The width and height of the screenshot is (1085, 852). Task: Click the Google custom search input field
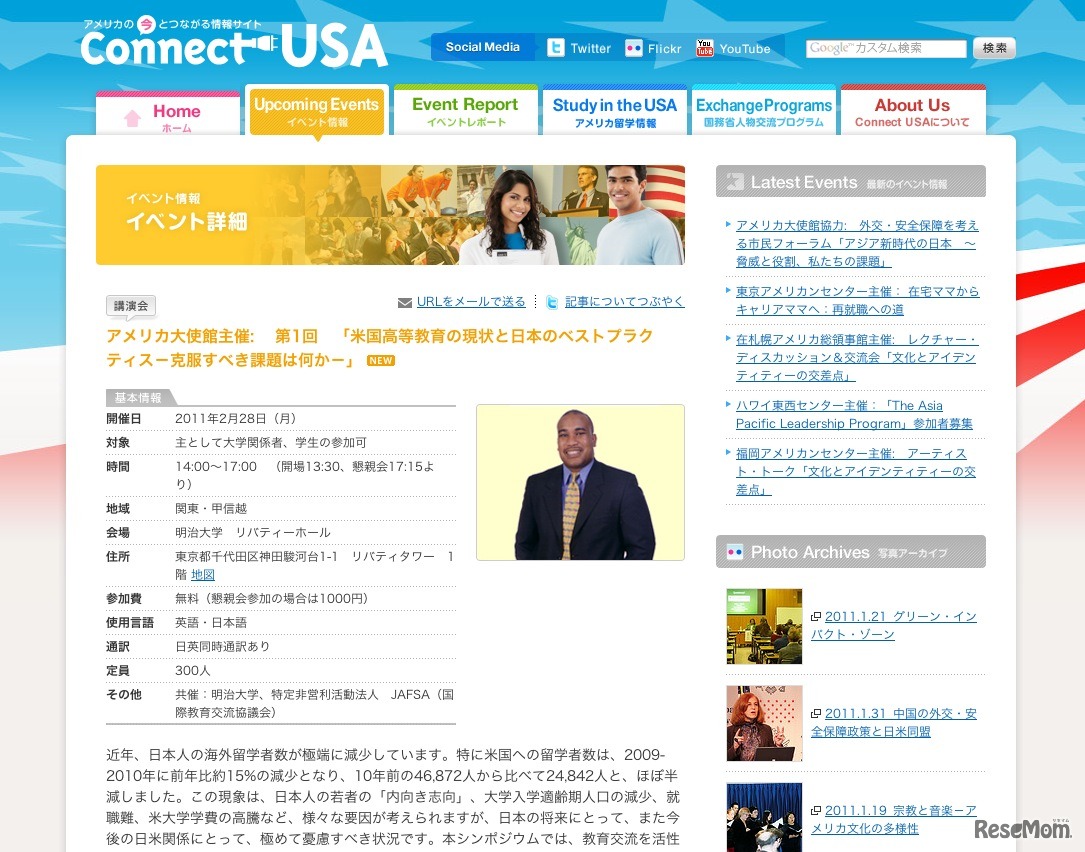[x=887, y=47]
